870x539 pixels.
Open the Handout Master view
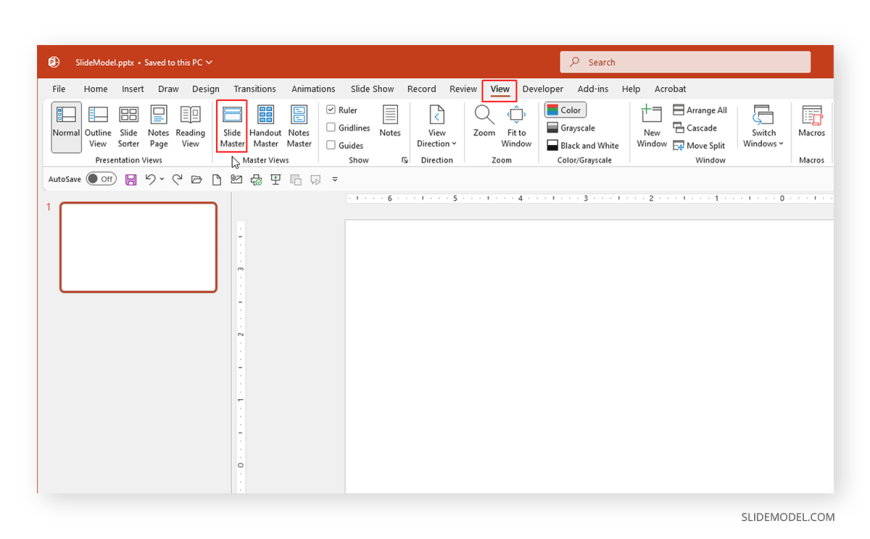(265, 127)
